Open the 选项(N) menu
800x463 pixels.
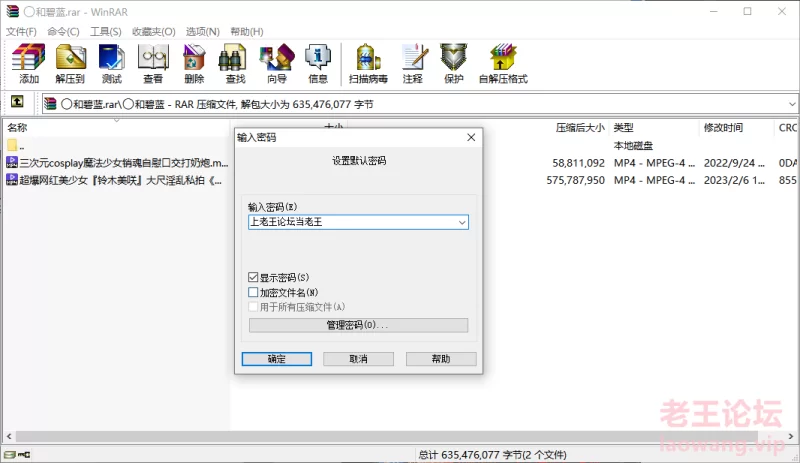point(203,32)
